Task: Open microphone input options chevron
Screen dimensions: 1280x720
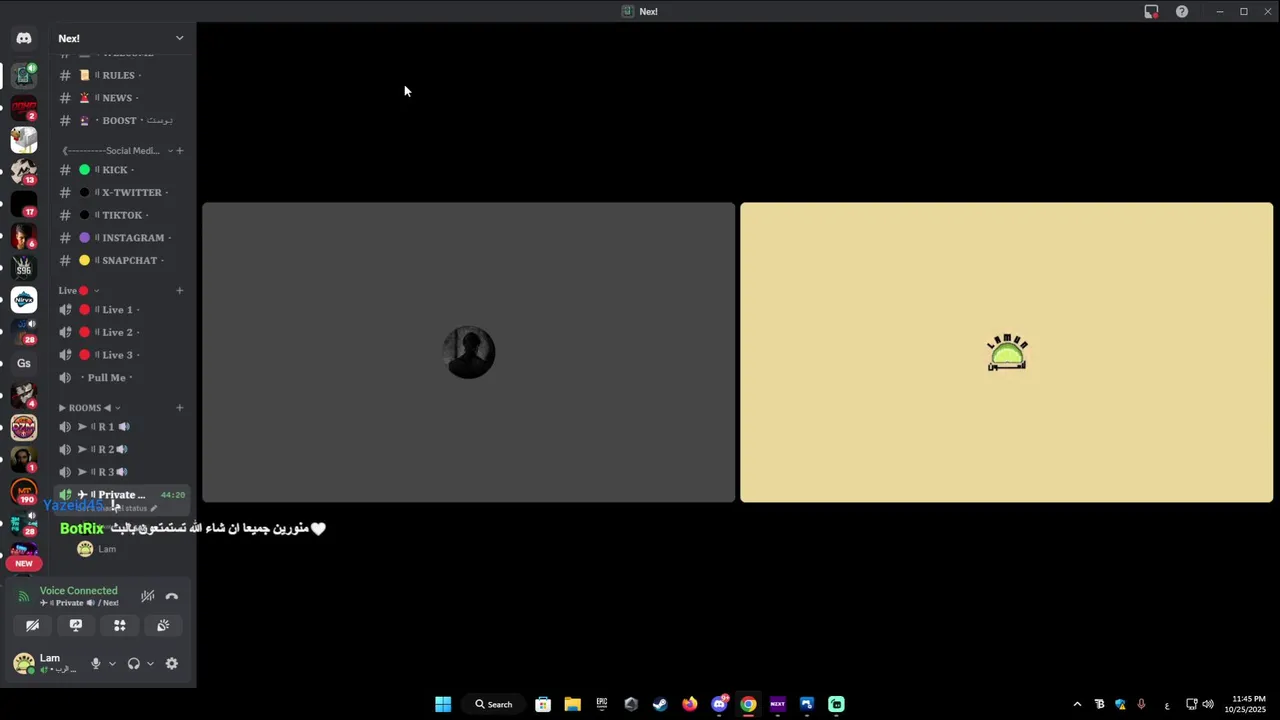Action: [112, 663]
